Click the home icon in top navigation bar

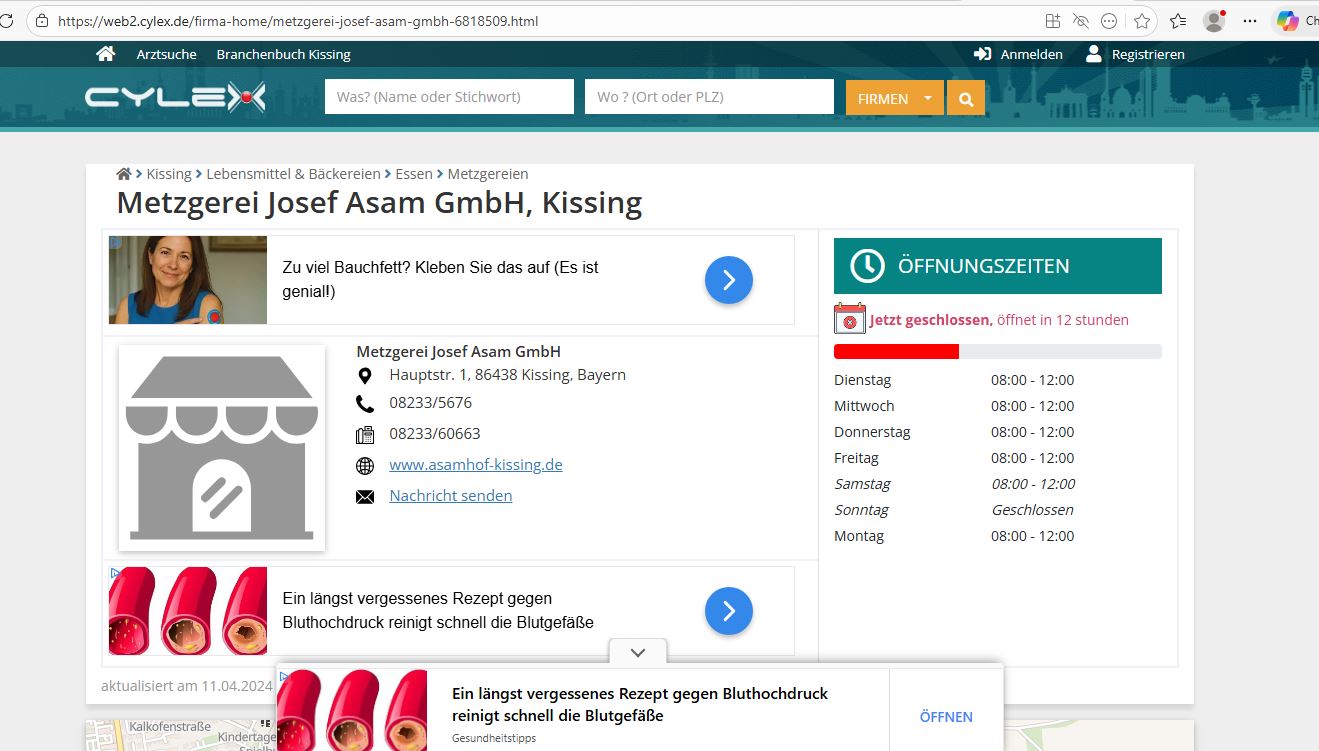(x=106, y=54)
